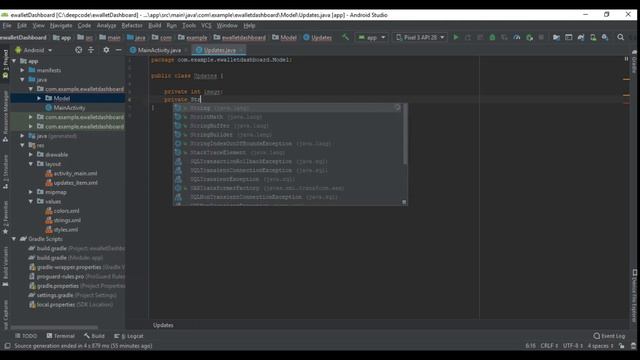The height and width of the screenshot is (360, 640).
Task: Click the UTF-8 encoding in status bar
Action: [572, 346]
